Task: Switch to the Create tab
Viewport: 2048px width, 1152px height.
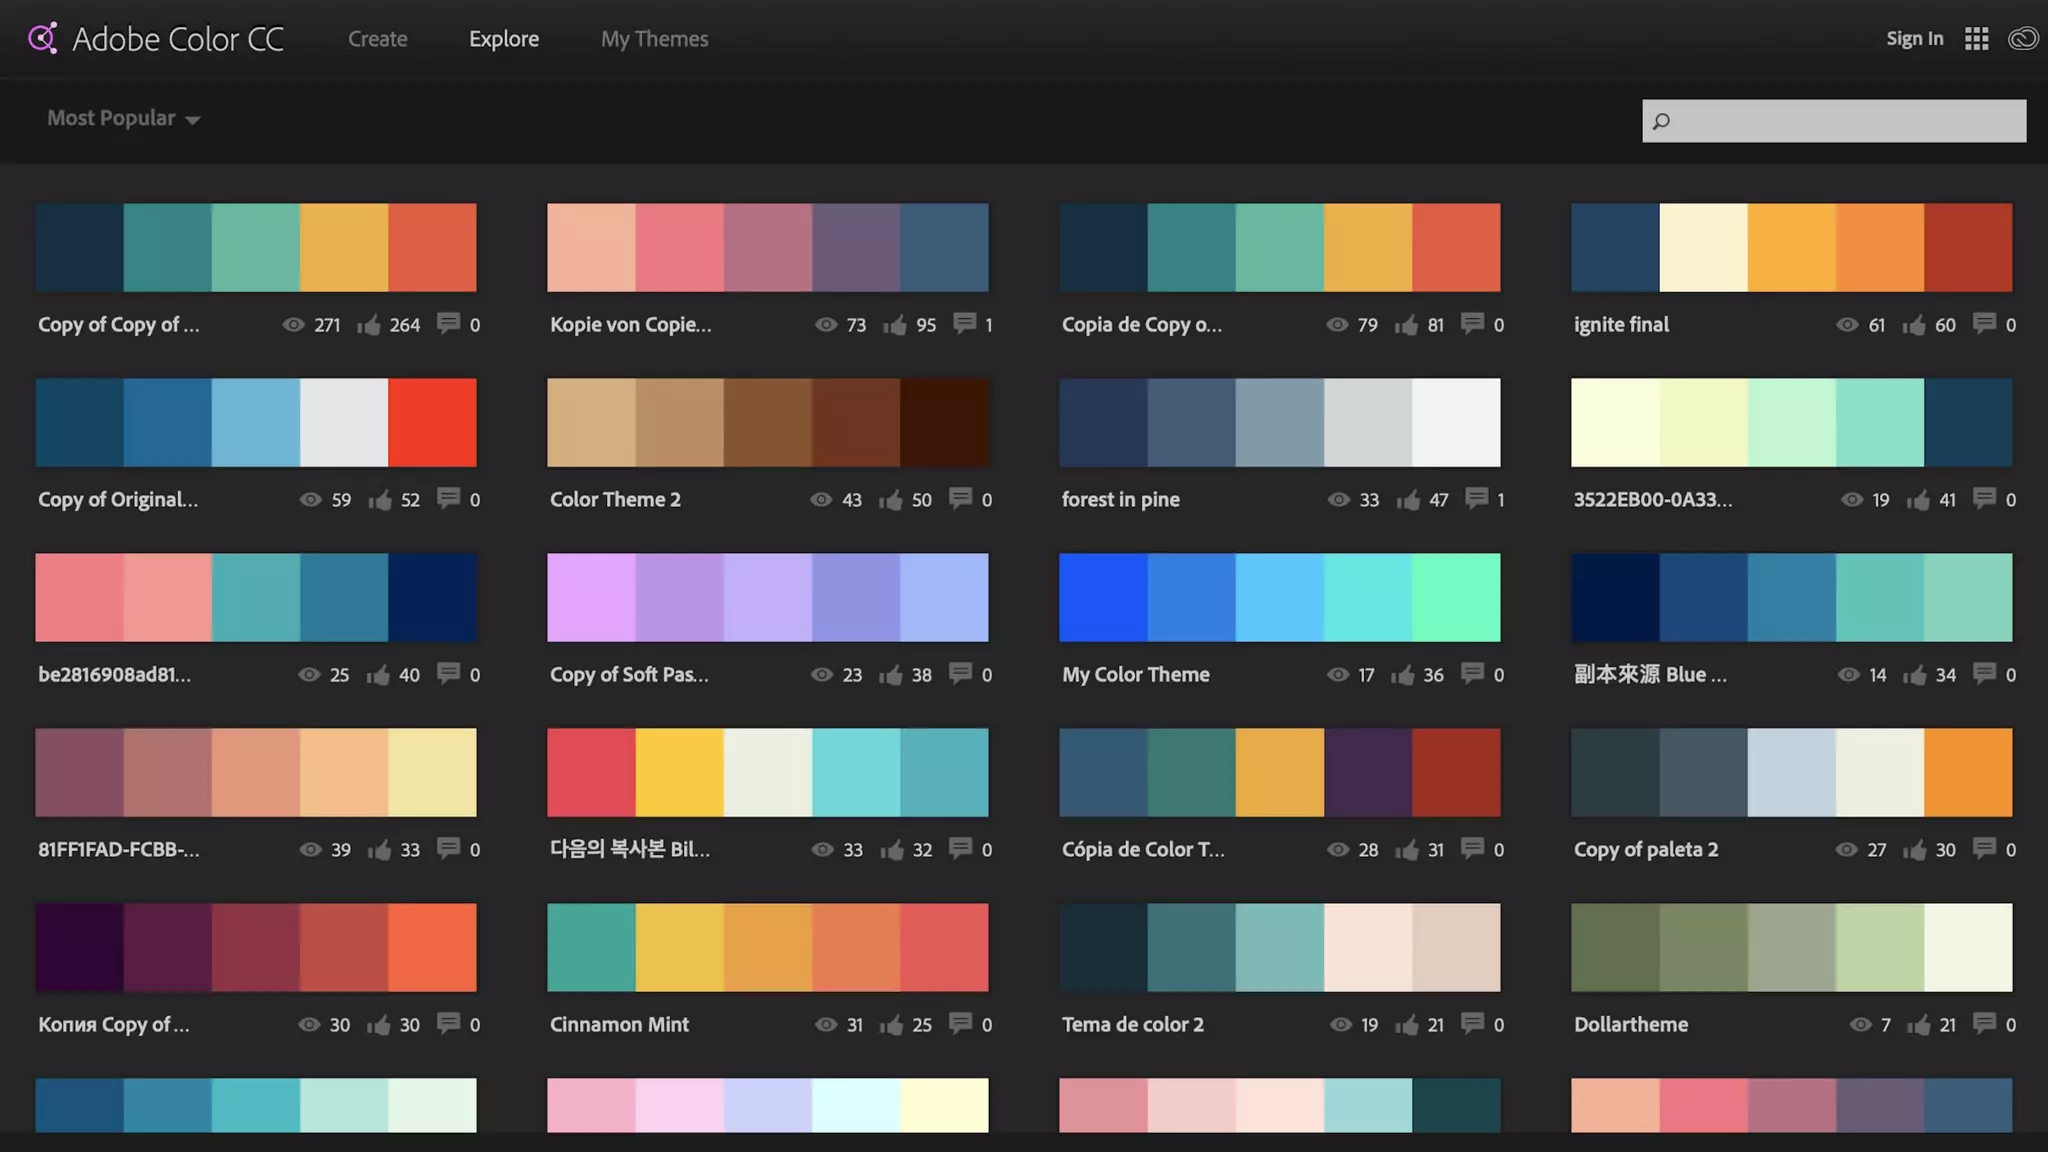Action: click(377, 39)
